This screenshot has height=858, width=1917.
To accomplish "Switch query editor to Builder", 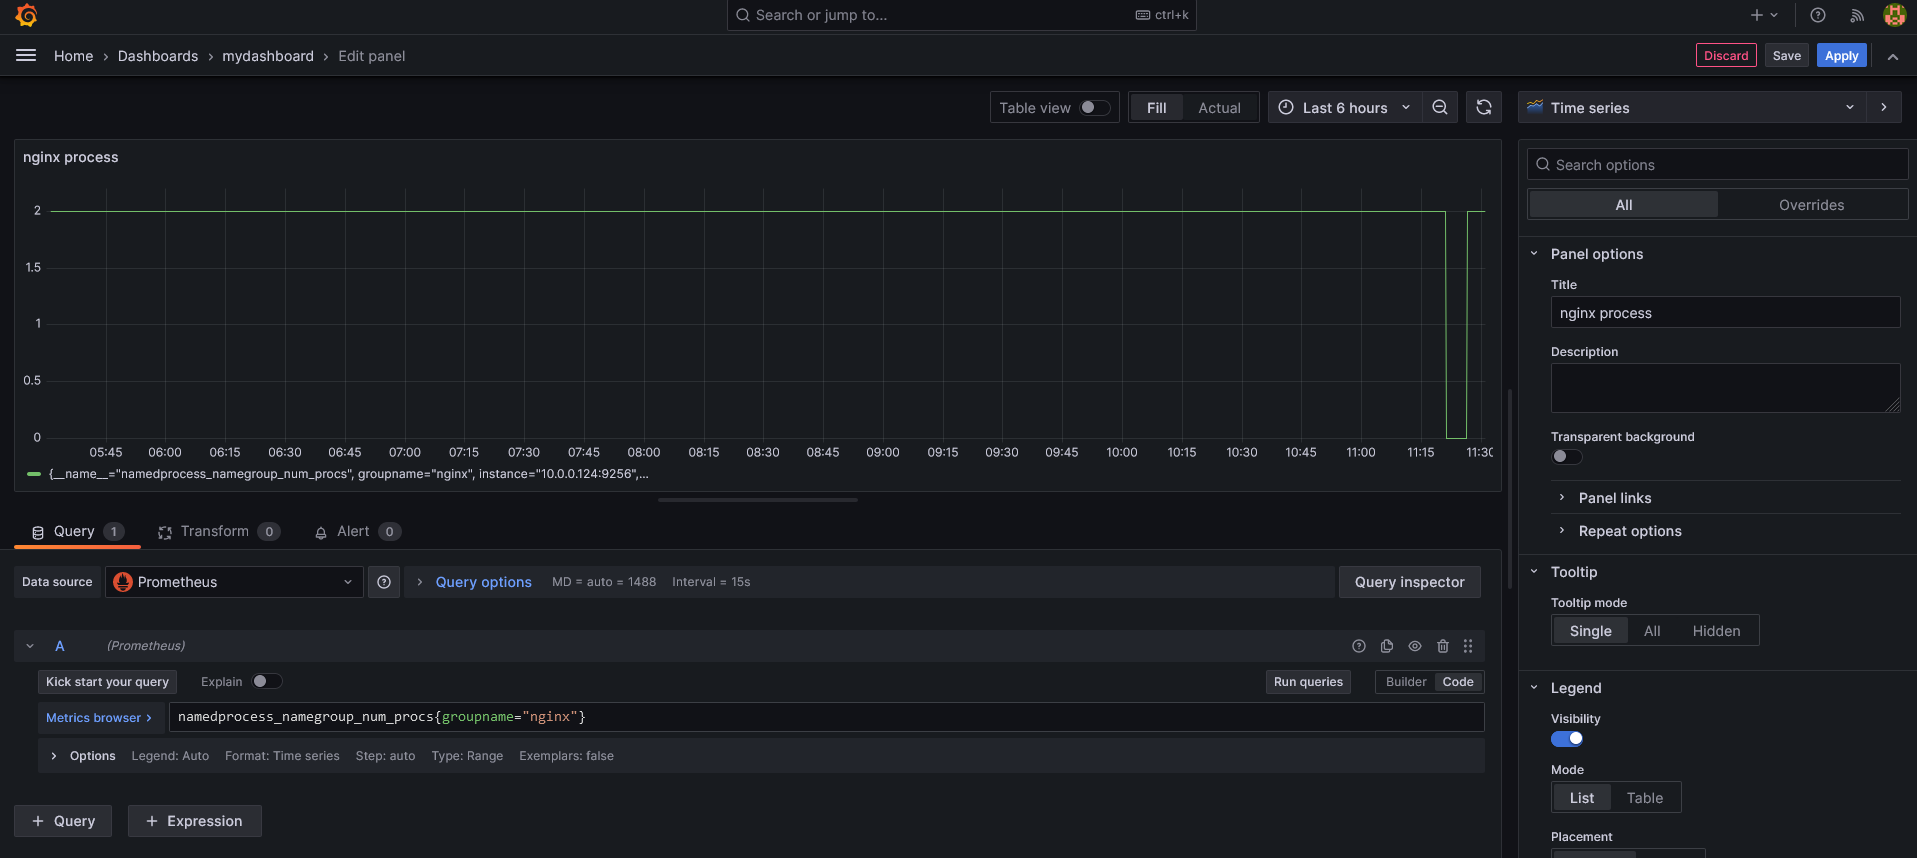I will pos(1406,682).
